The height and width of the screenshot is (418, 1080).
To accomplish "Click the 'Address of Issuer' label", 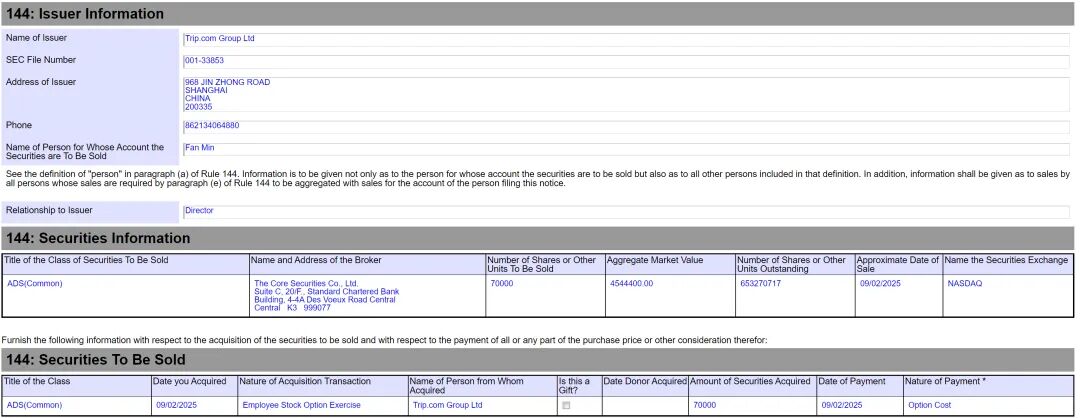I will click(41, 83).
